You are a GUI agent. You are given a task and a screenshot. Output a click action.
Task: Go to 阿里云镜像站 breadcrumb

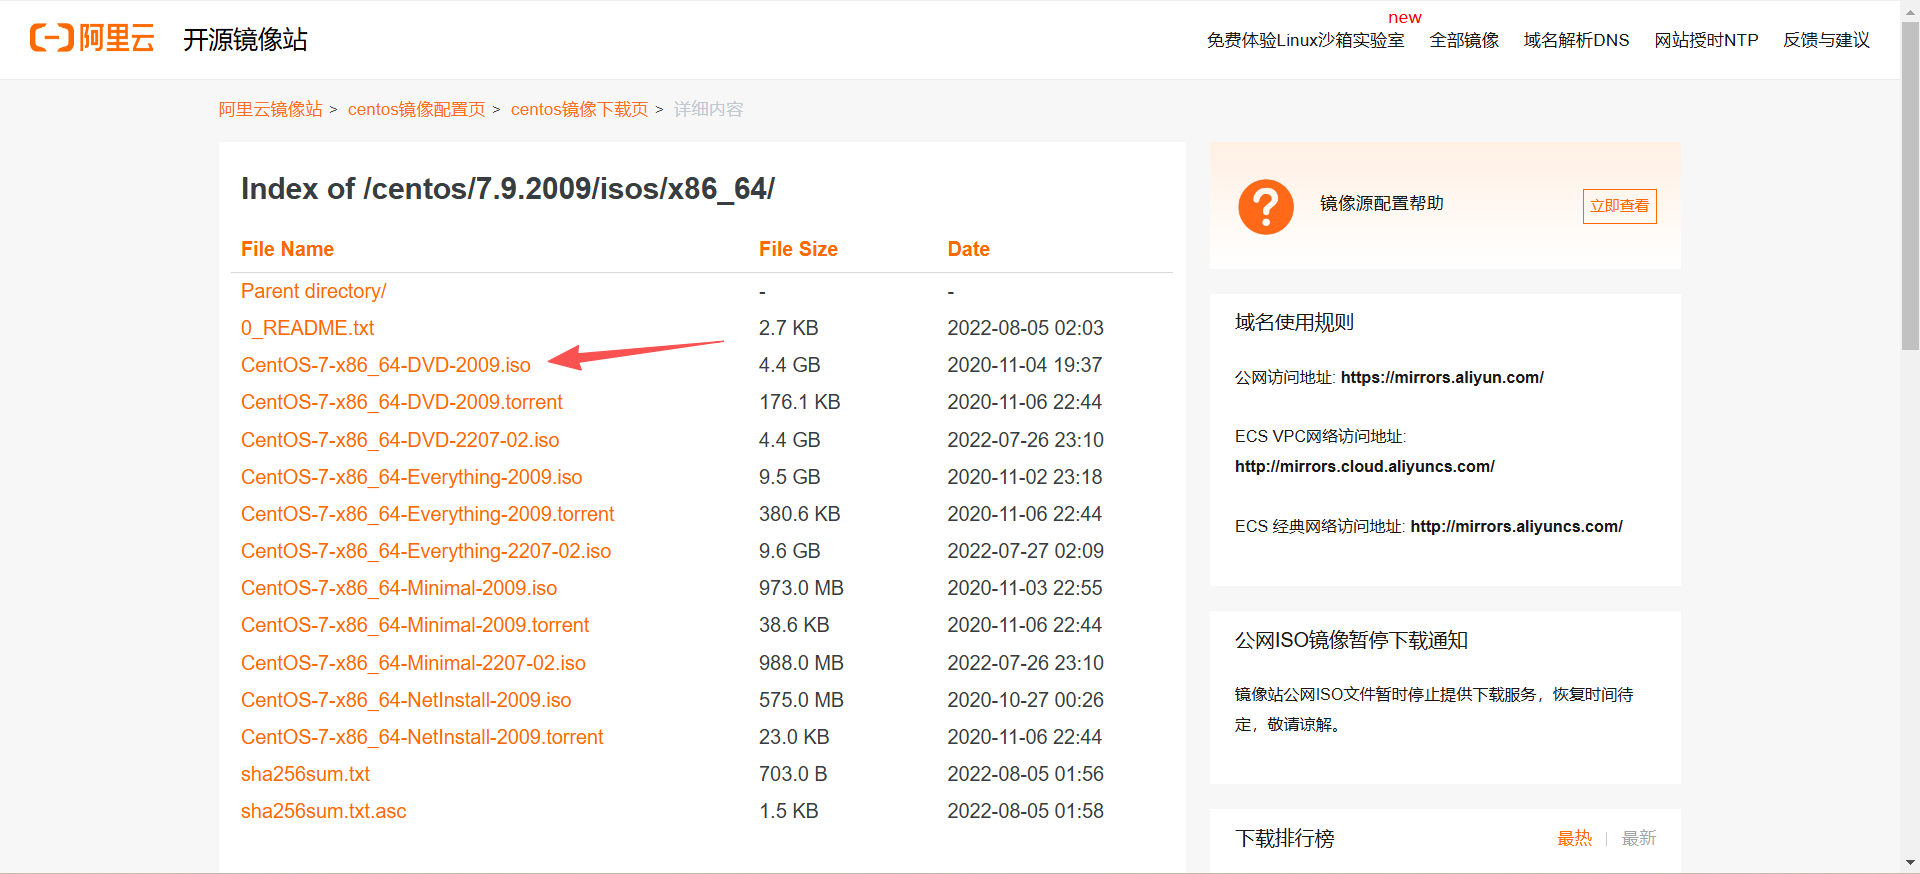pyautogui.click(x=270, y=109)
